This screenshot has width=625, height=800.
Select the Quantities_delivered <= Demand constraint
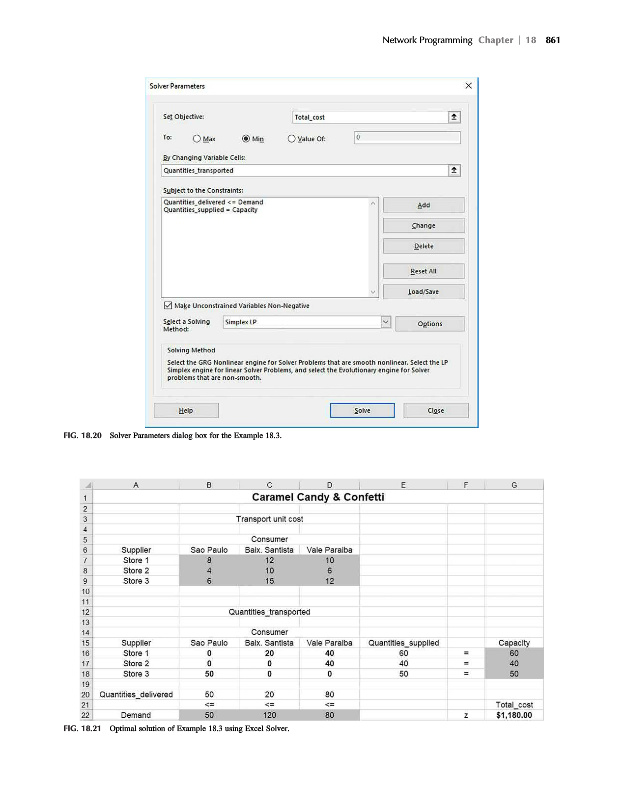213,202
